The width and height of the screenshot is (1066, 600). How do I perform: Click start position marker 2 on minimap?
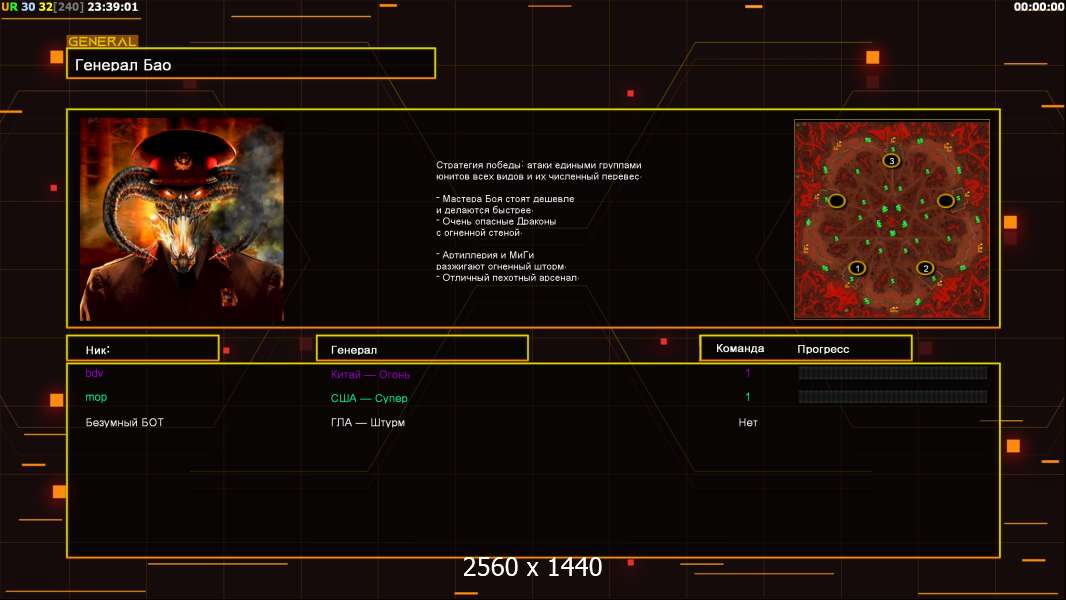[925, 268]
